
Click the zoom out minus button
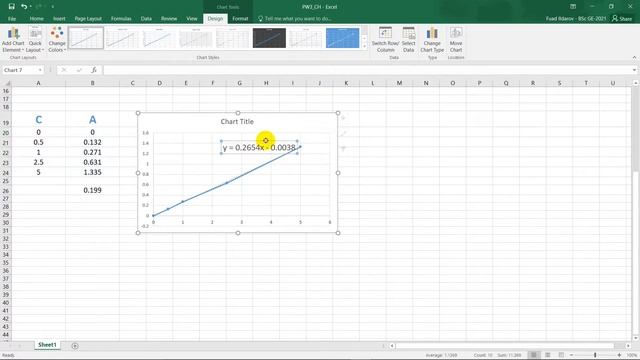(571, 355)
